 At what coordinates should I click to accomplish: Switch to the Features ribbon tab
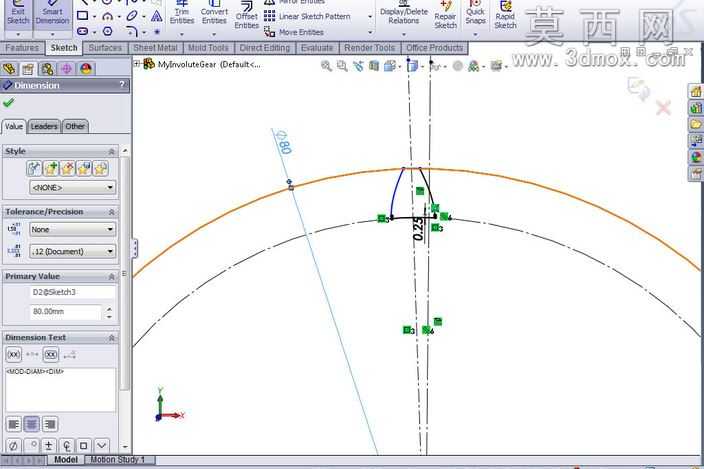click(22, 48)
